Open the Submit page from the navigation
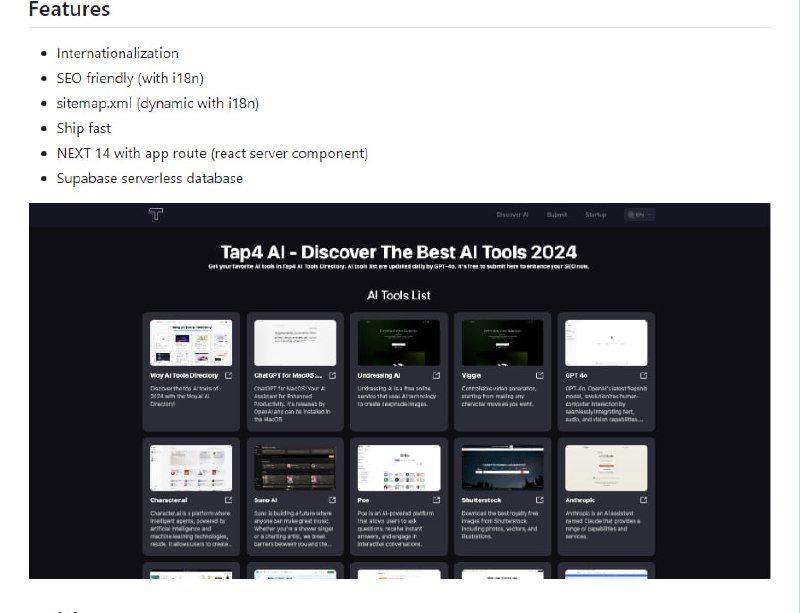This screenshot has height=613, width=800. [557, 214]
